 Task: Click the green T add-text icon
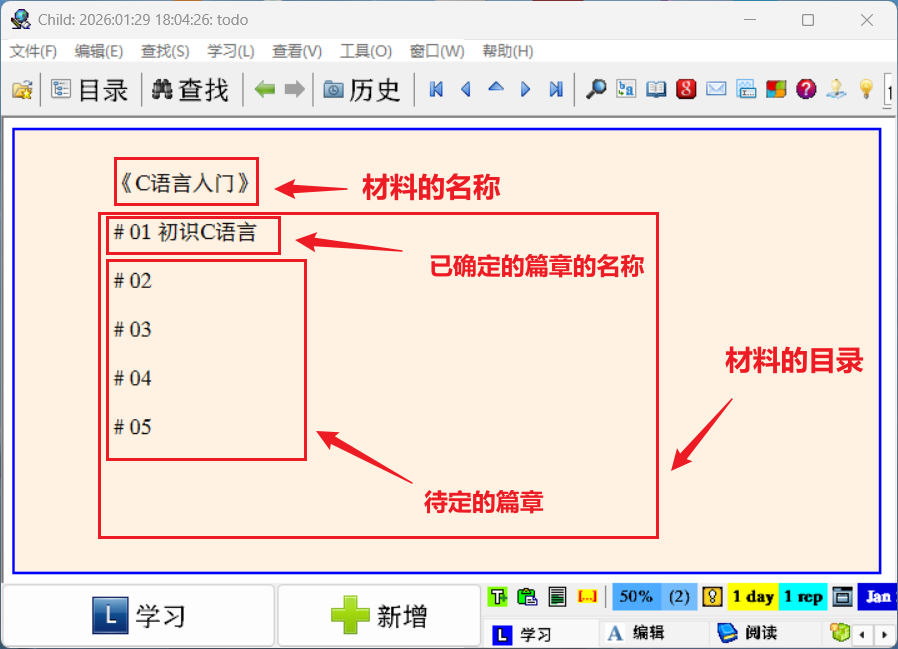click(498, 597)
